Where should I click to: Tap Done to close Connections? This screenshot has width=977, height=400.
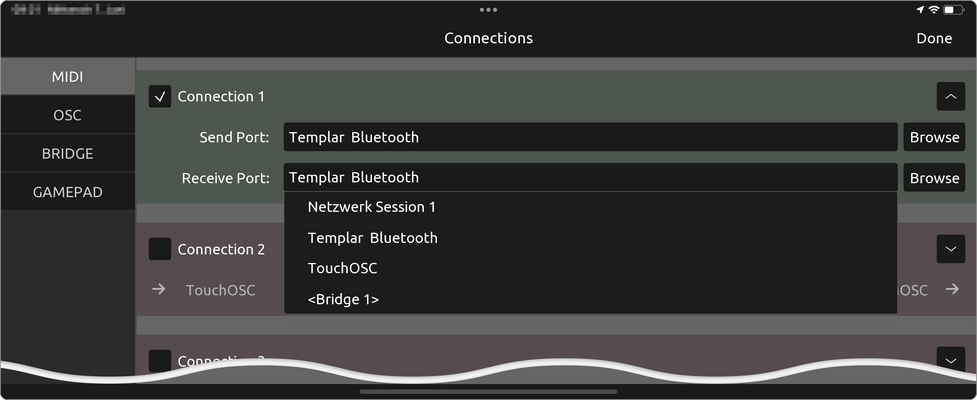click(x=933, y=38)
